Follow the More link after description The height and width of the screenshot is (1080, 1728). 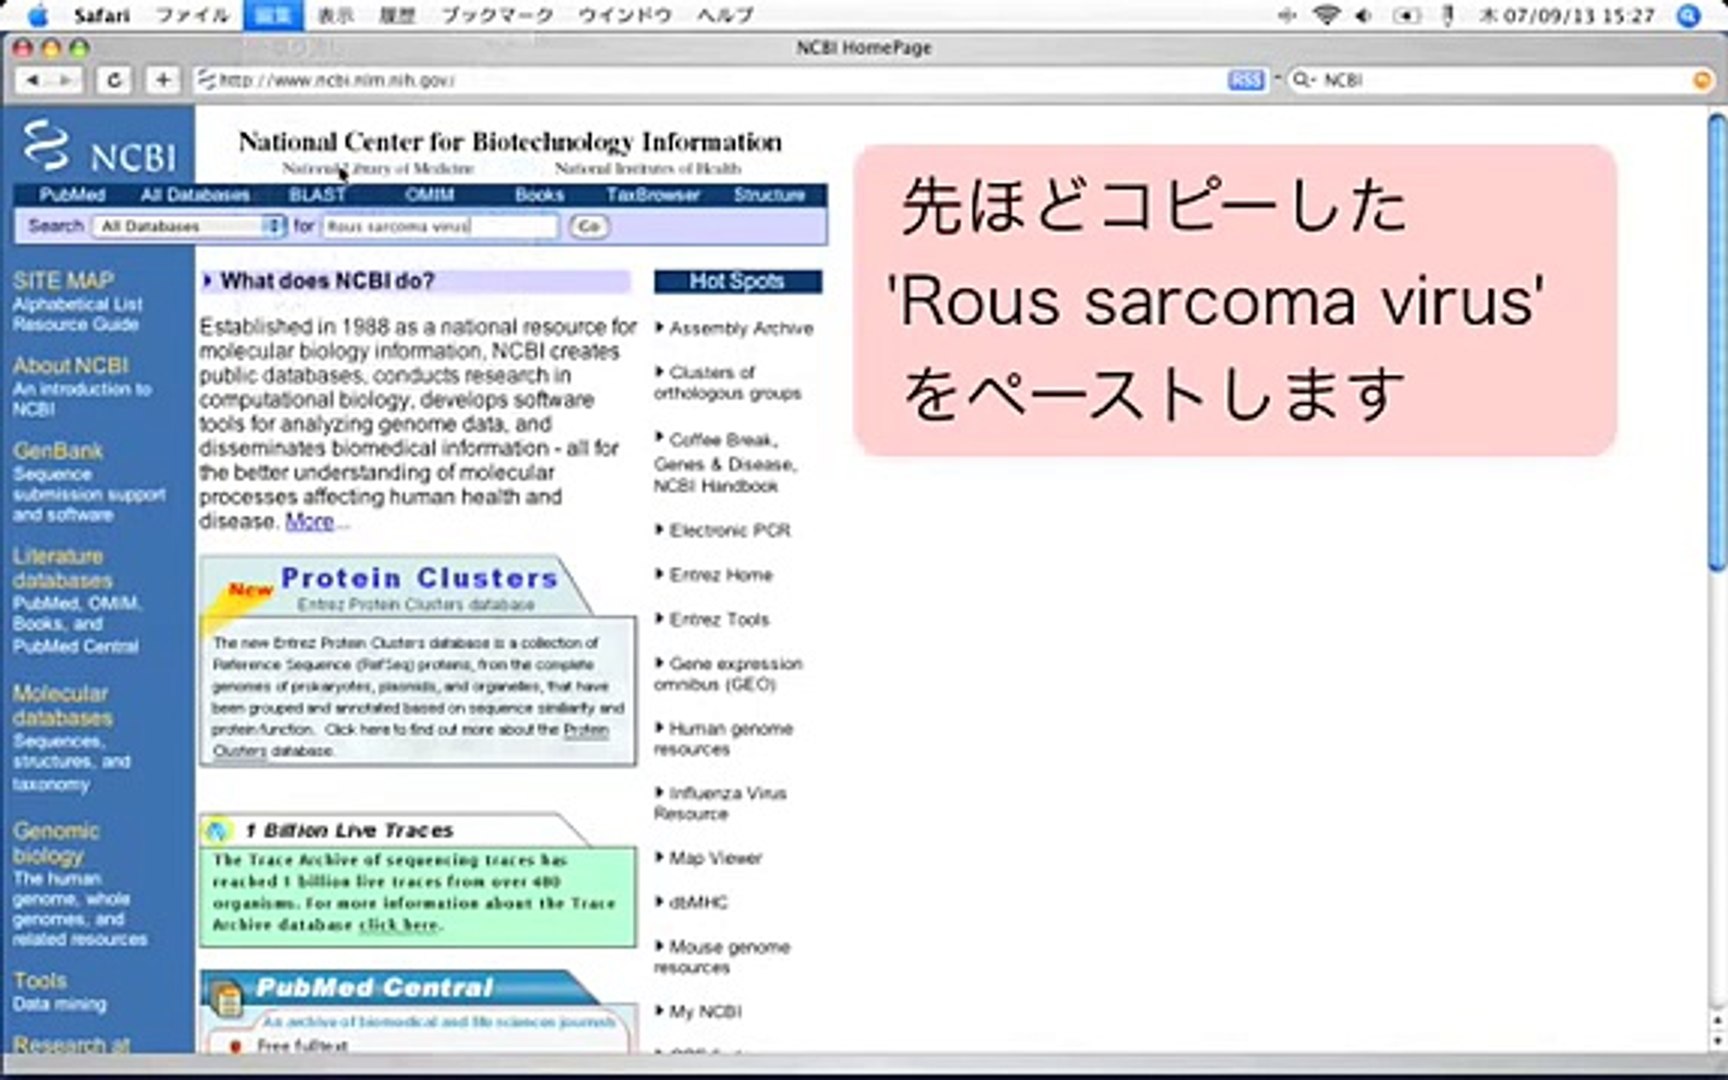click(x=309, y=521)
